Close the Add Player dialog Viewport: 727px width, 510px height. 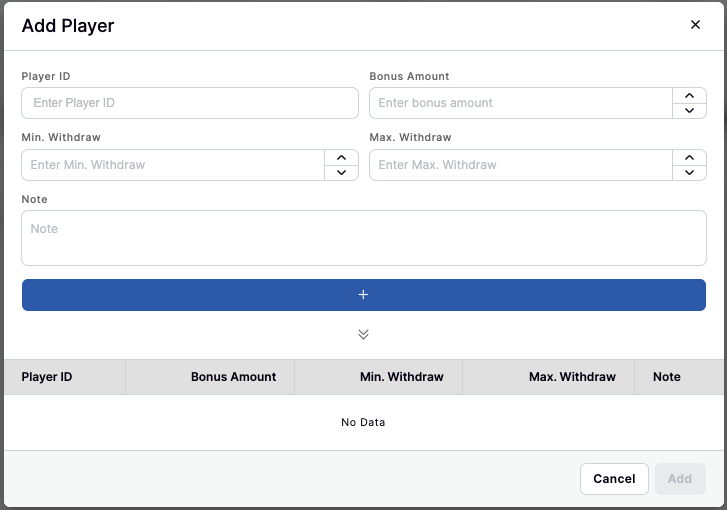695,25
